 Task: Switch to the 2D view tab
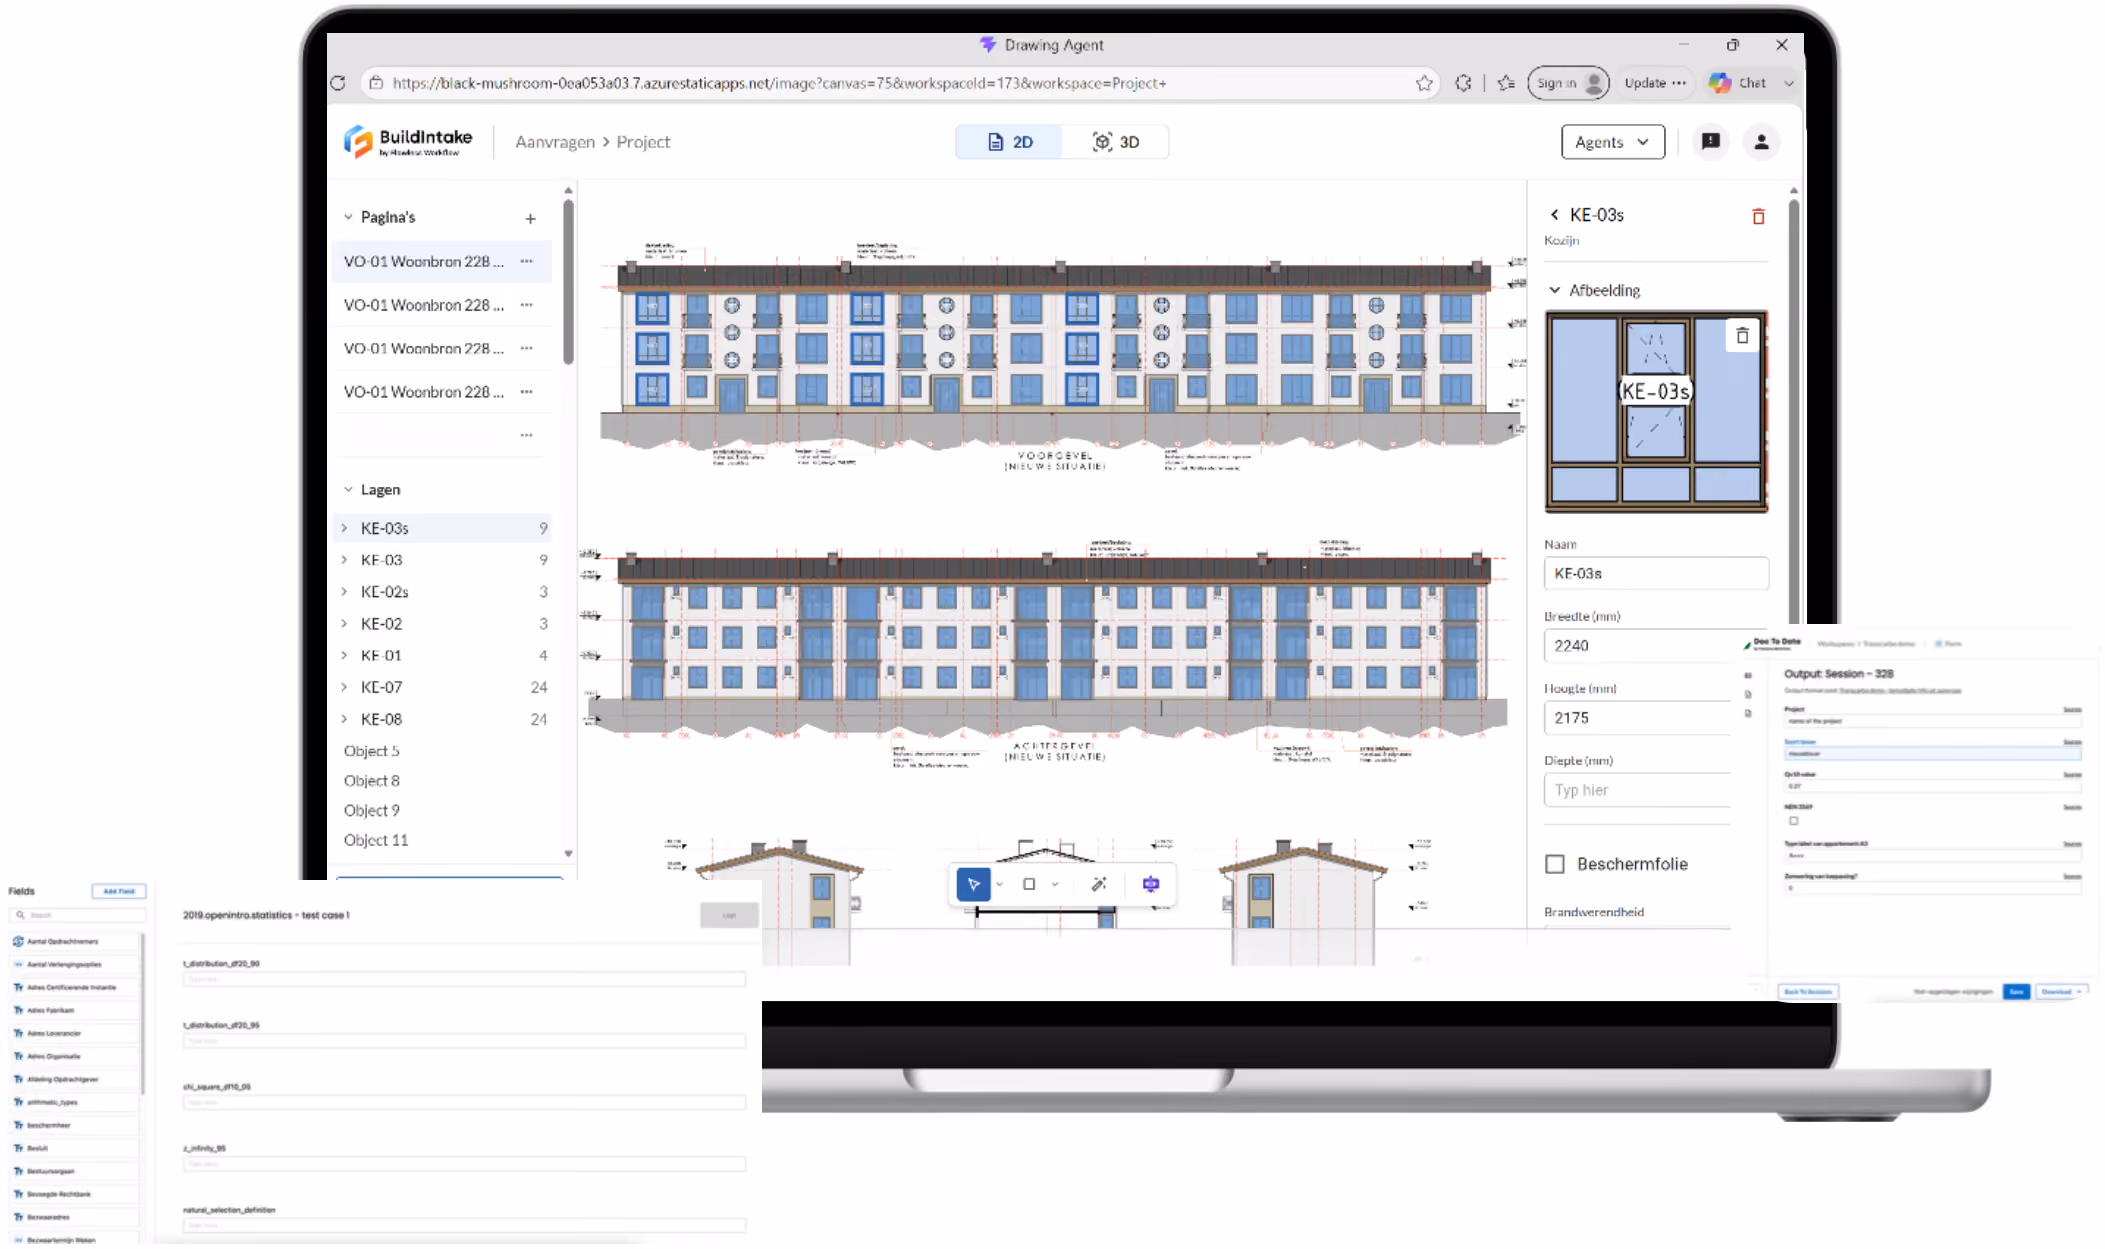click(x=1009, y=142)
